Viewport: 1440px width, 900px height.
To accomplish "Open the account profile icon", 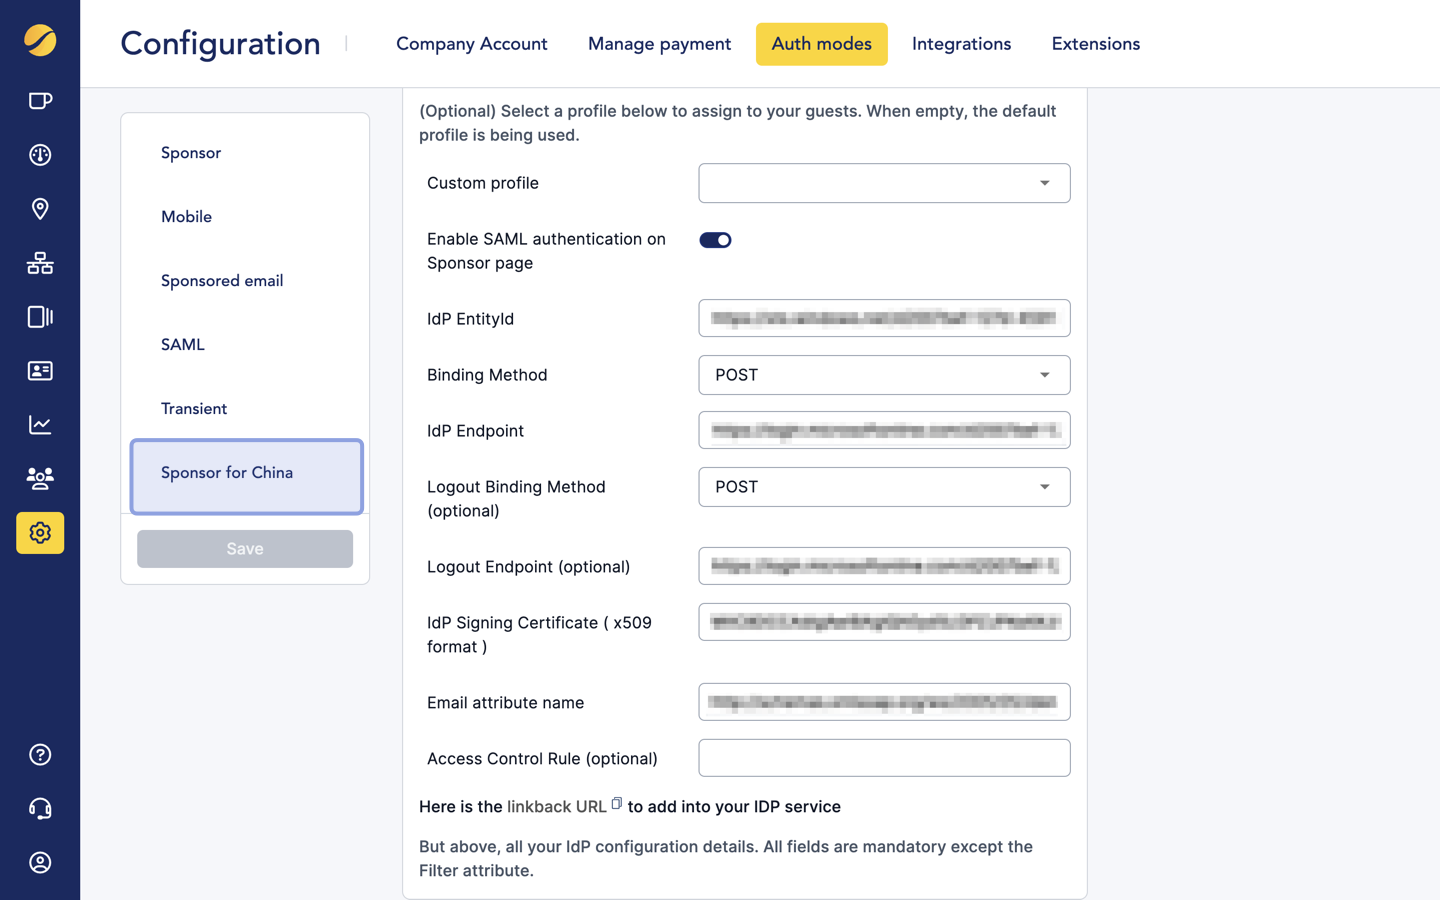I will 40,862.
